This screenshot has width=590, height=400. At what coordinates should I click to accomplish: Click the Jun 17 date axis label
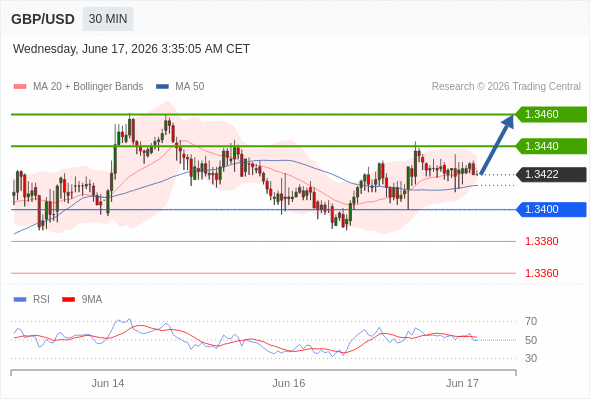click(462, 383)
